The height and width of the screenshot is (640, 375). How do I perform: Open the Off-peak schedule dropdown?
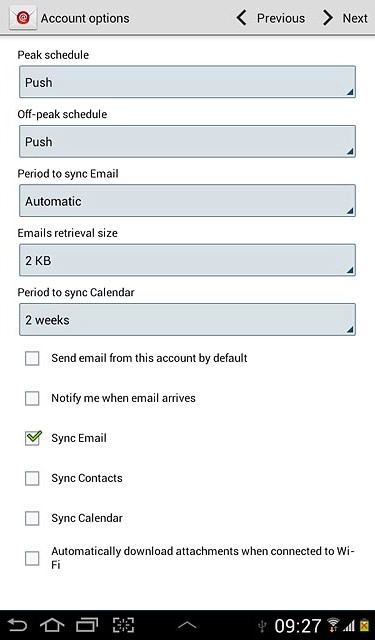coord(187,142)
